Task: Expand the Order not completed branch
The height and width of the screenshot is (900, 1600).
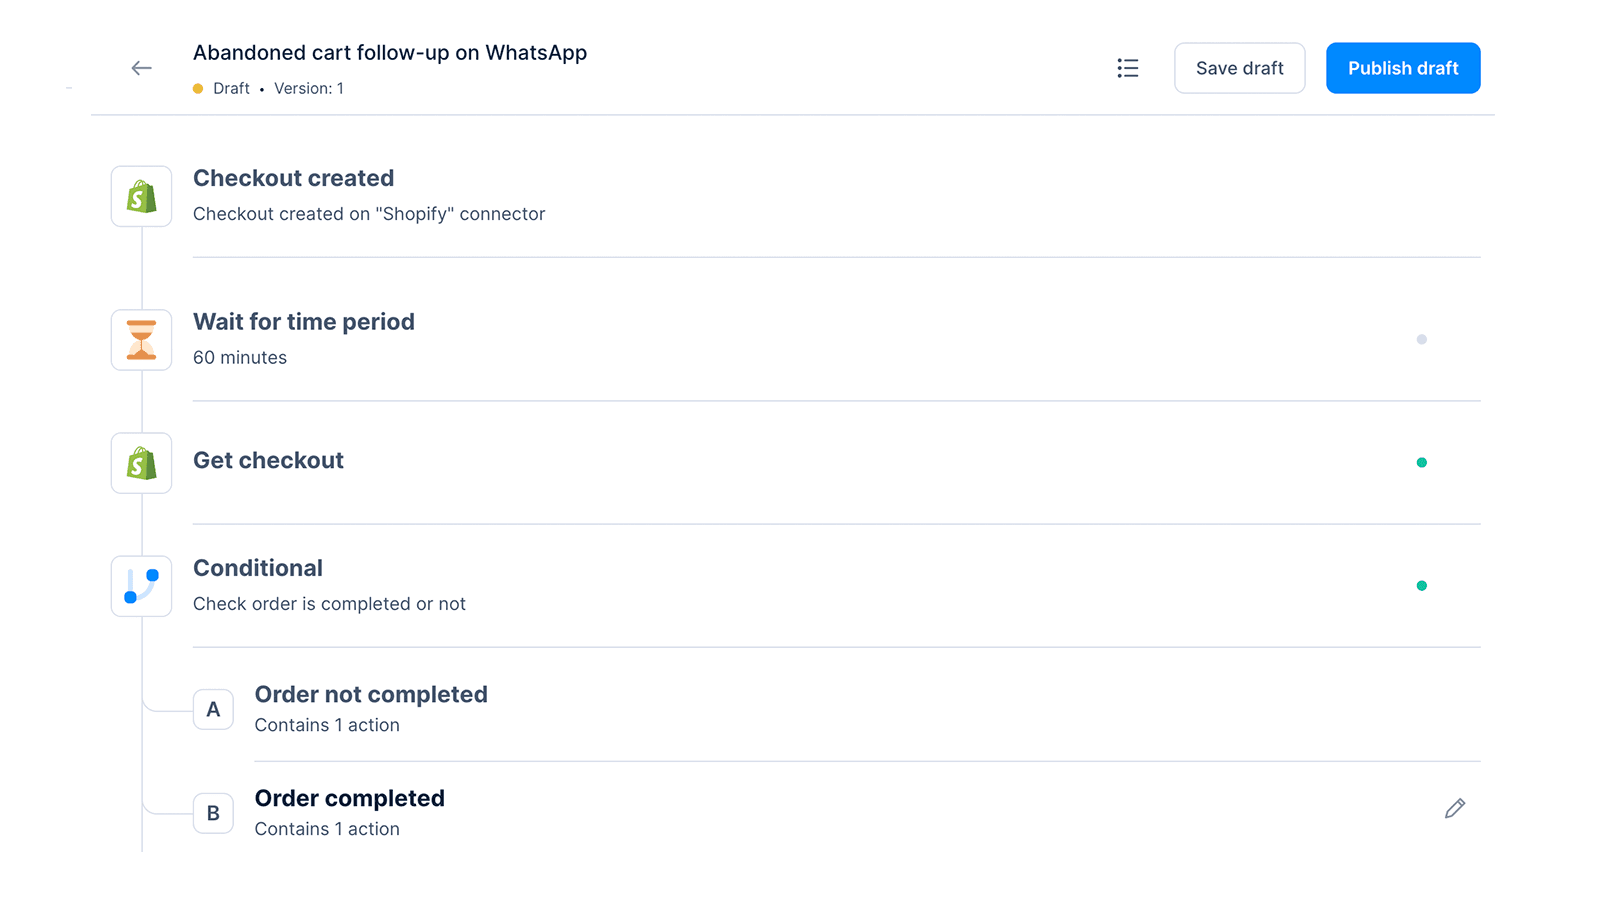Action: (371, 694)
